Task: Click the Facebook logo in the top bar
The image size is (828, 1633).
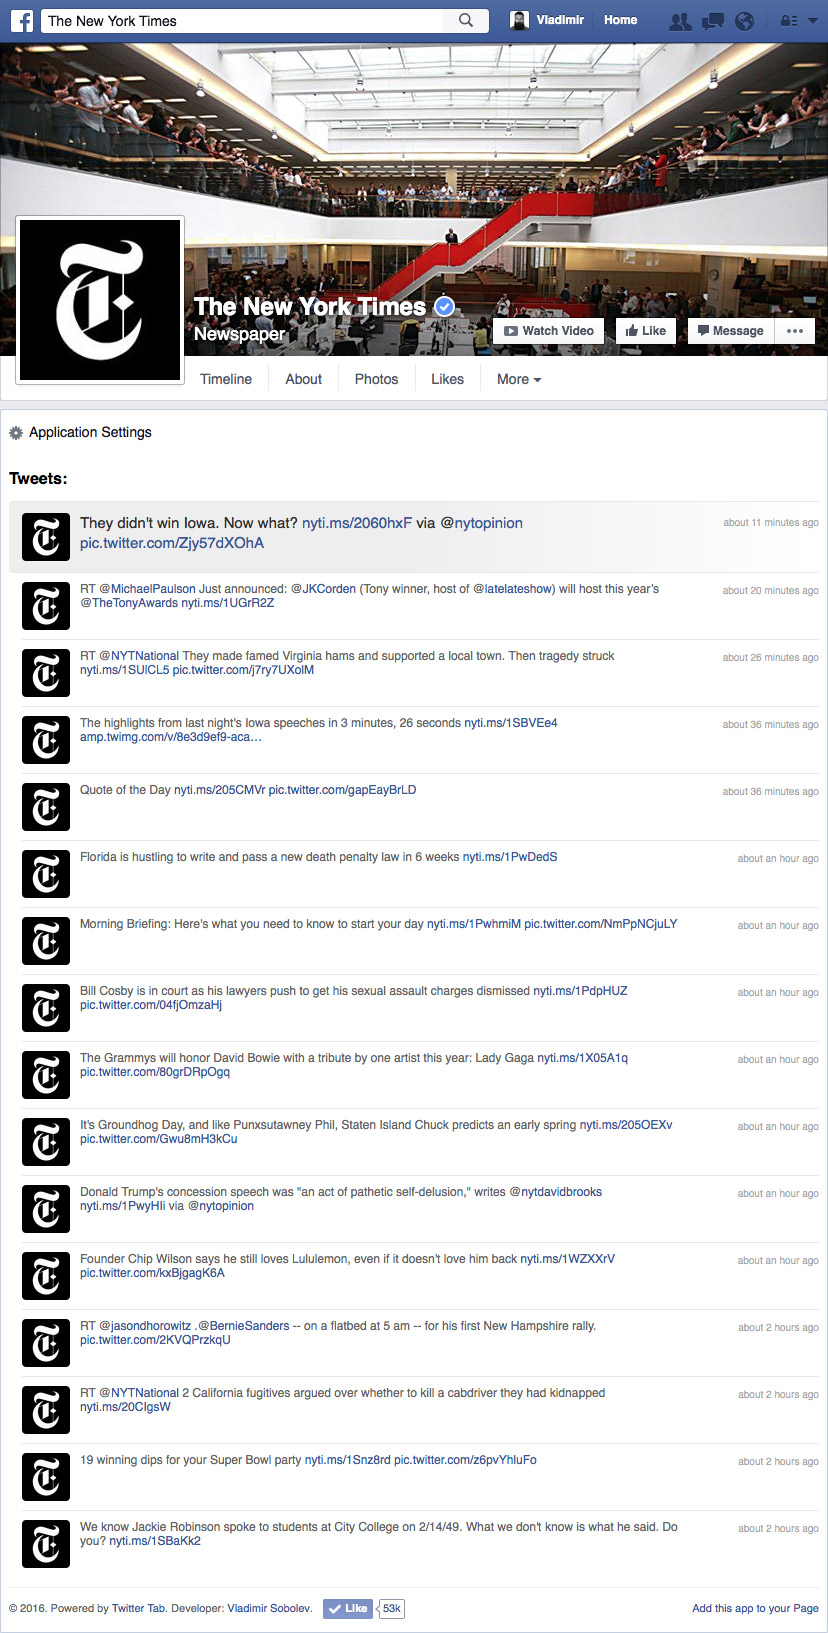Action: tap(22, 20)
